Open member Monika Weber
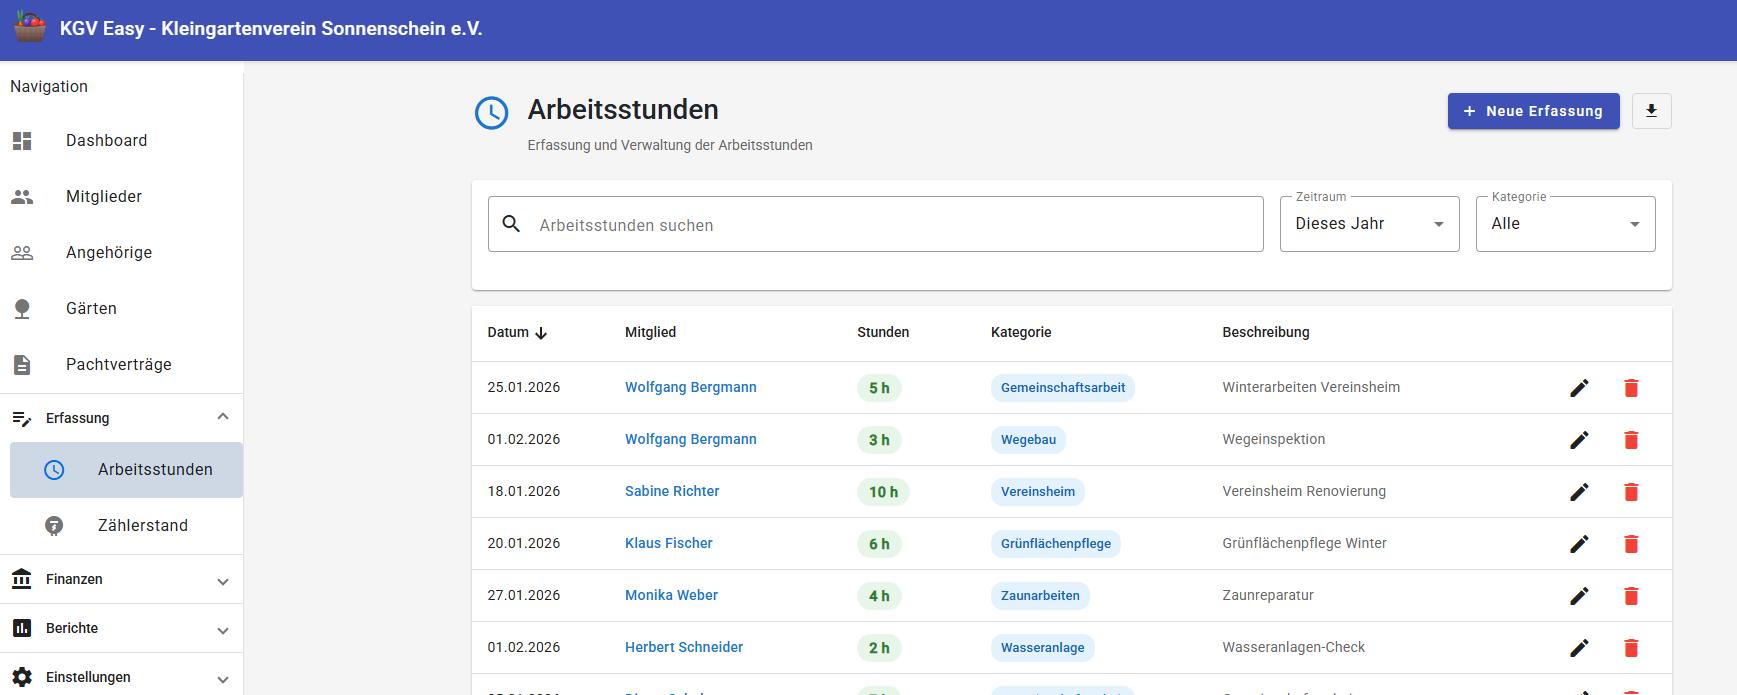Image resolution: width=1737 pixels, height=695 pixels. (x=671, y=595)
